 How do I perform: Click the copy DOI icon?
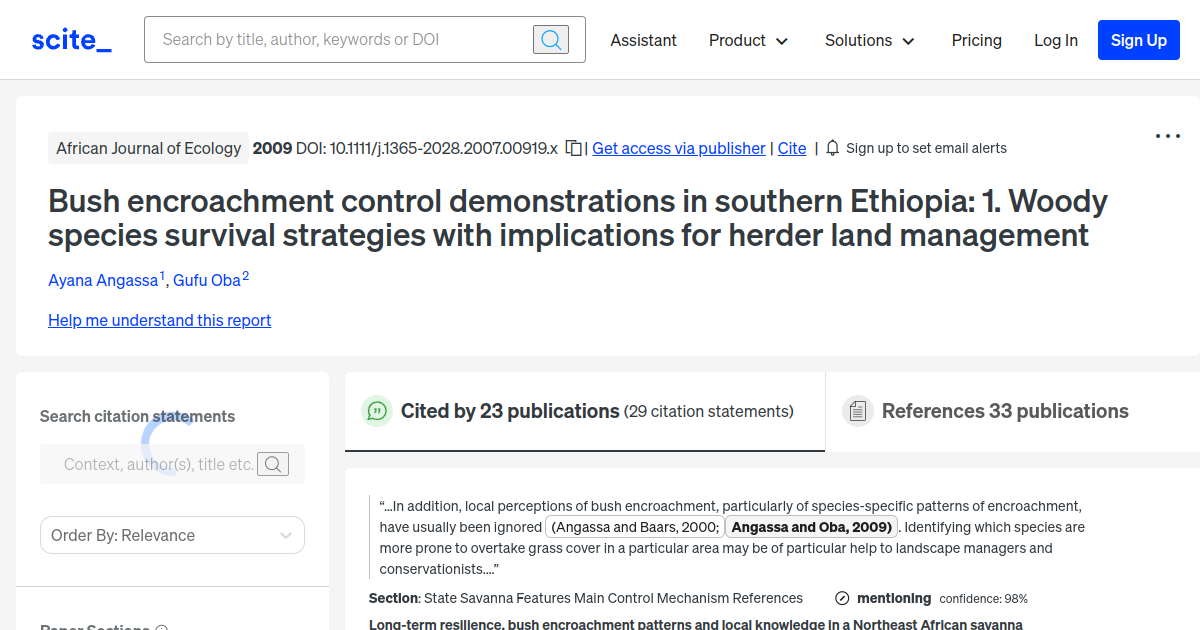[573, 147]
